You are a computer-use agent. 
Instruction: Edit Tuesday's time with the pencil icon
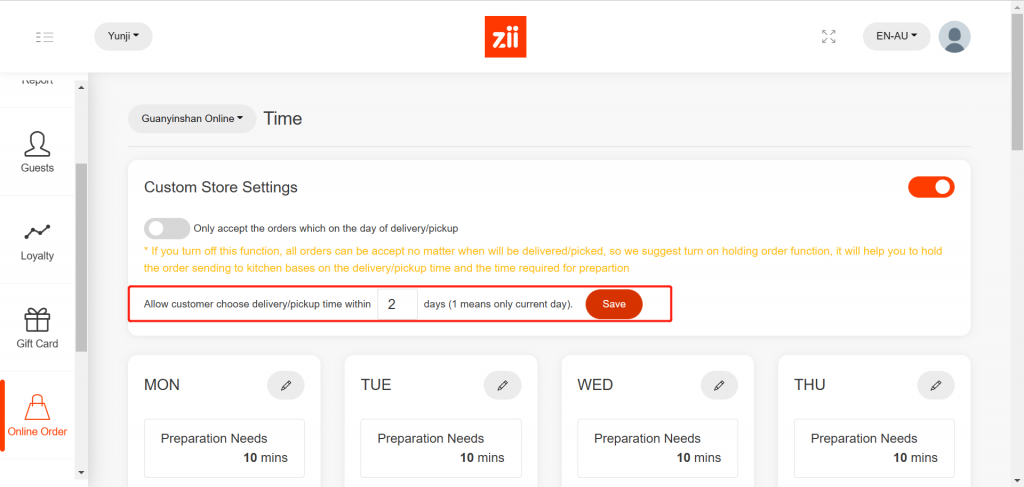pos(502,385)
